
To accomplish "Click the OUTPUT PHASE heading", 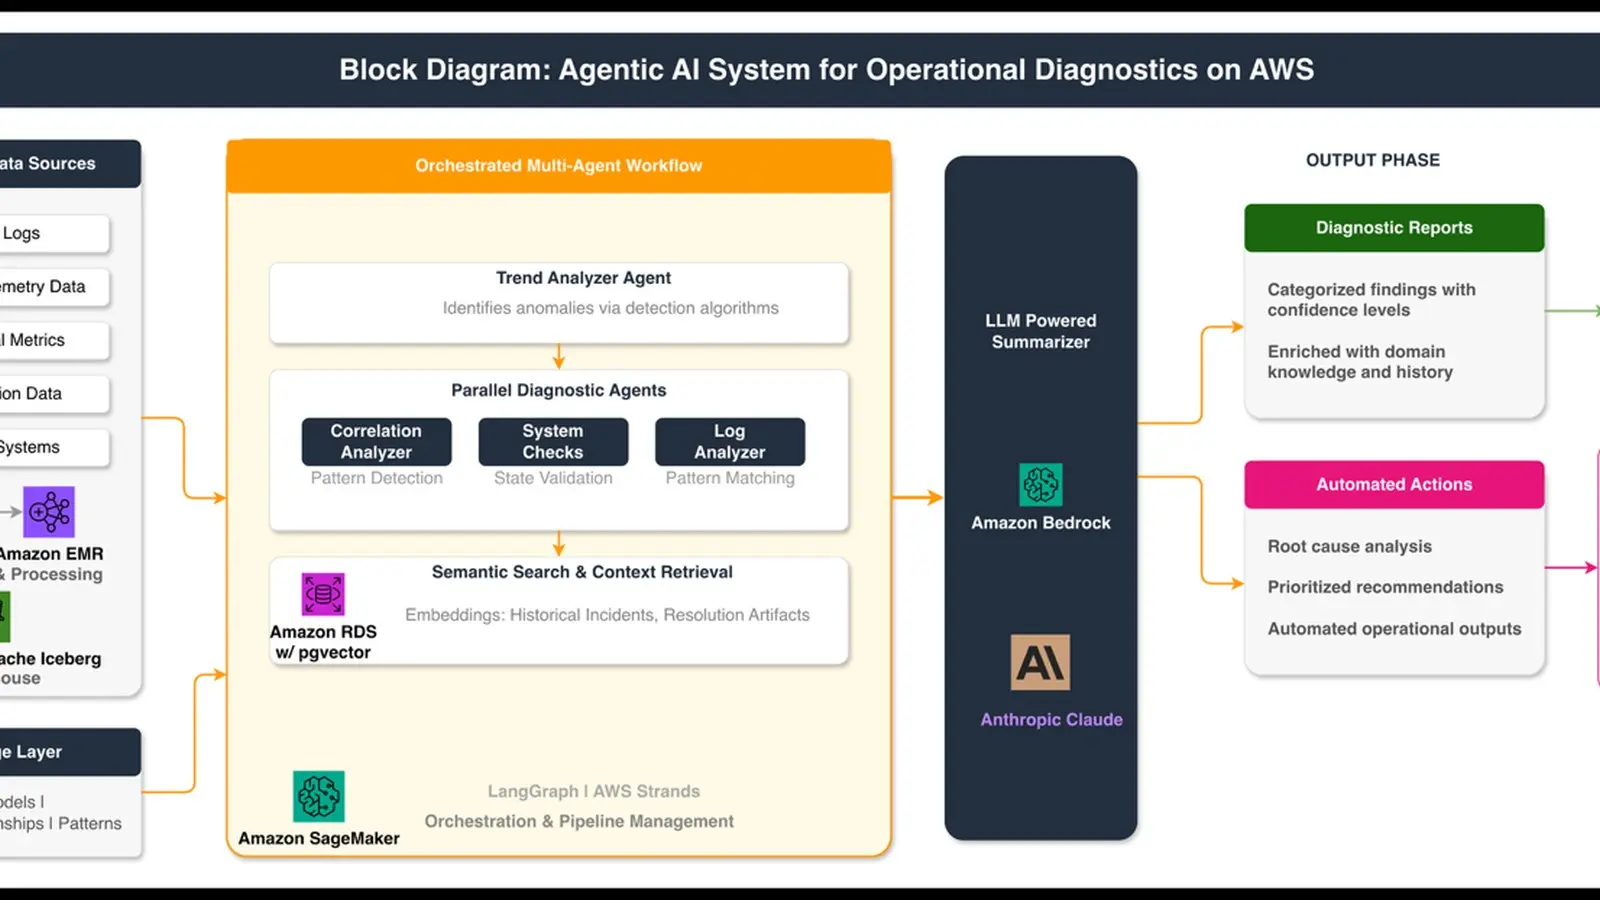I will pos(1373,160).
